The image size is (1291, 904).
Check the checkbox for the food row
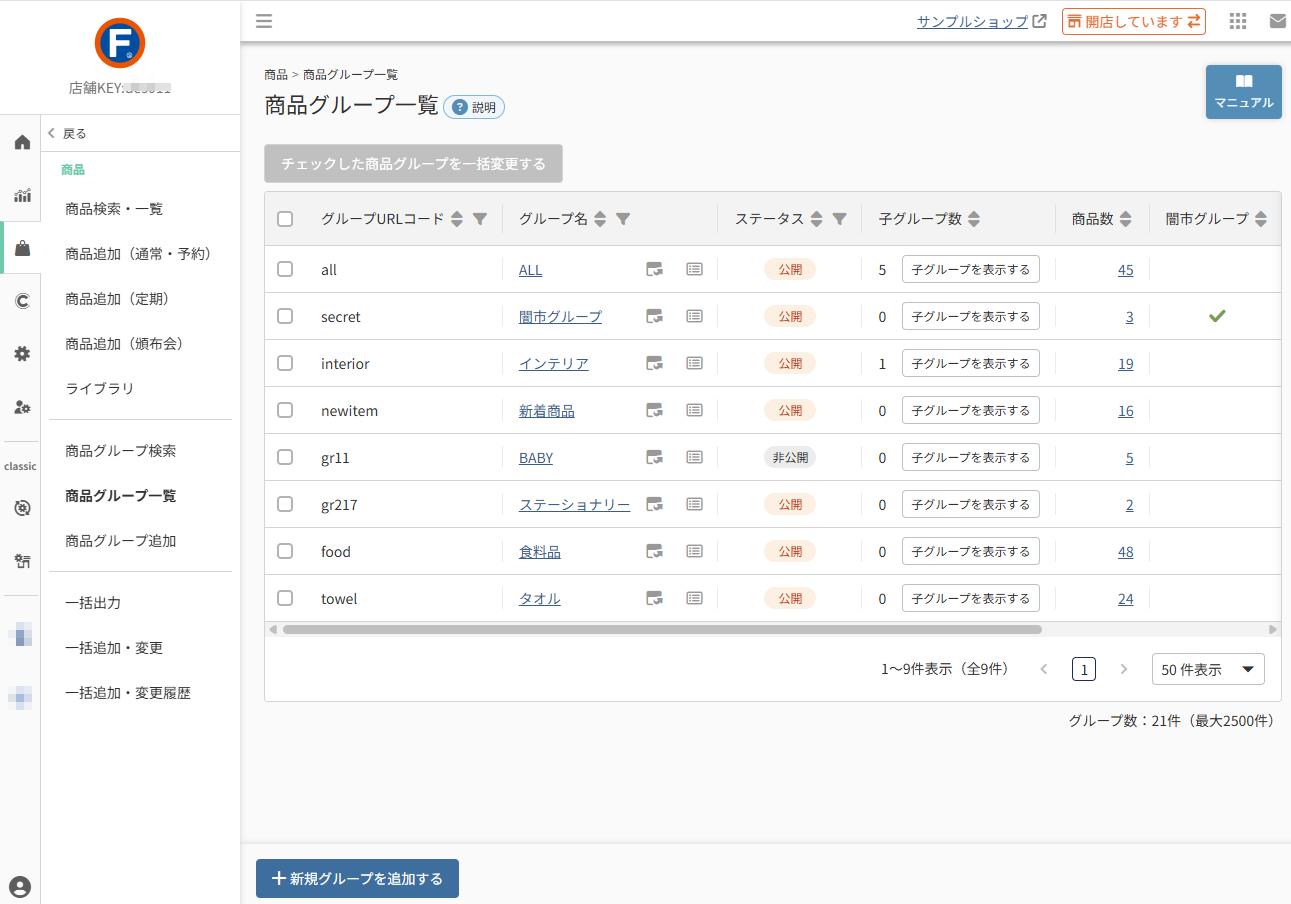(x=285, y=551)
